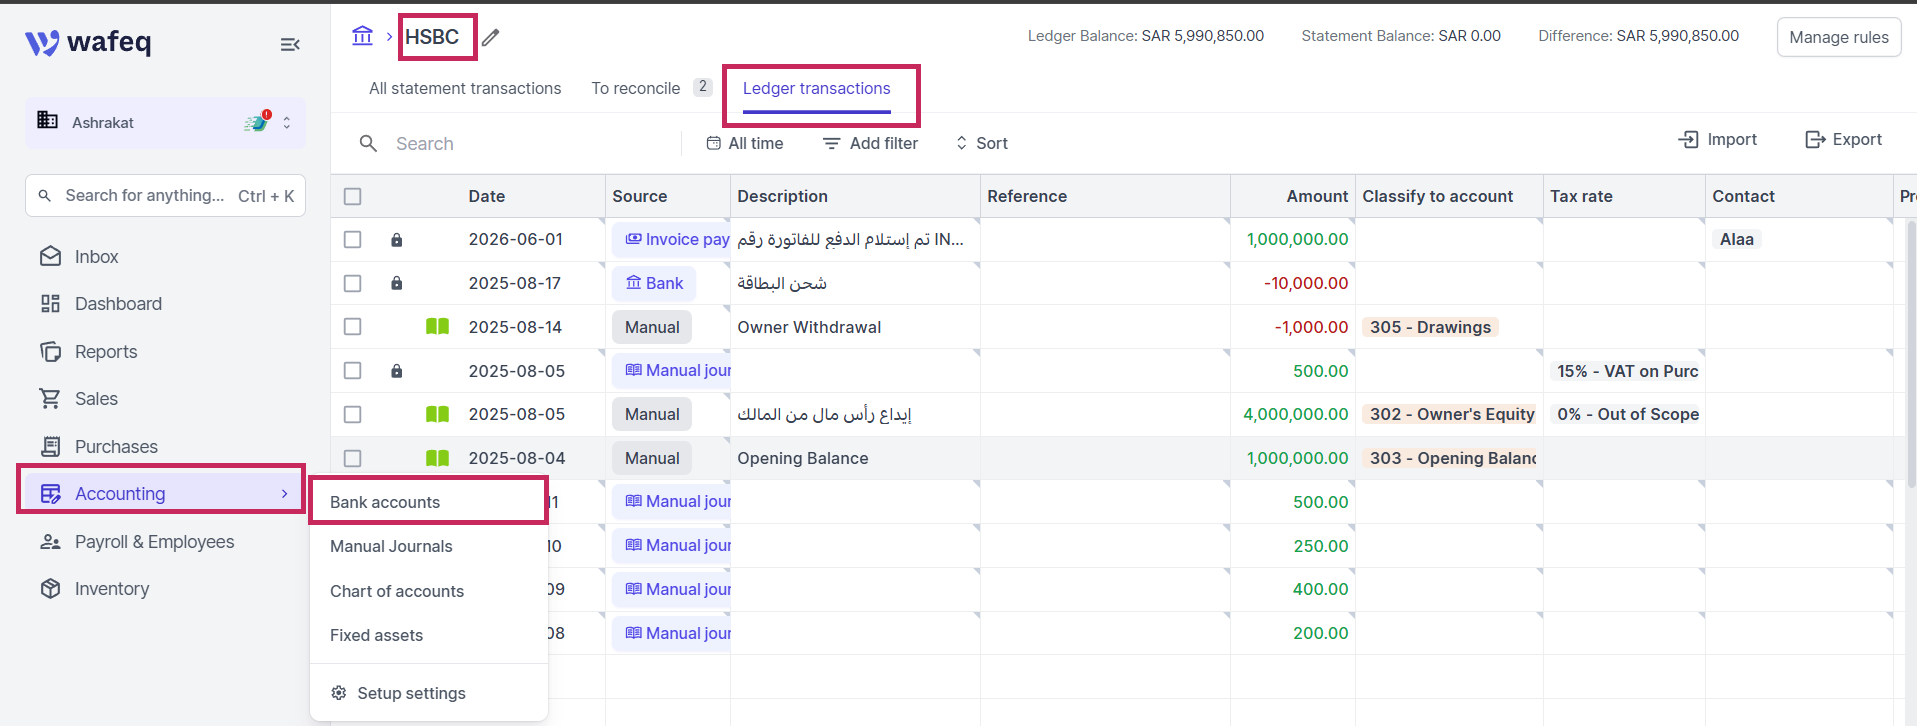Click the lock icon on 2025-08-17 row
The image size is (1917, 726).
397,283
